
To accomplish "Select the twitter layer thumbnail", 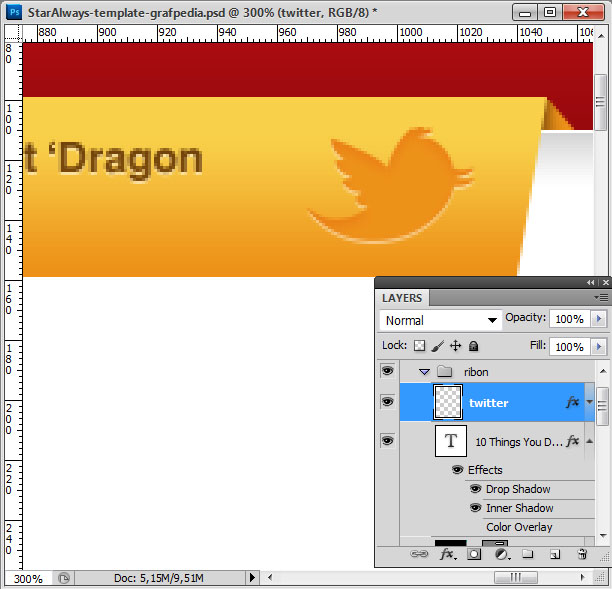I will (448, 402).
